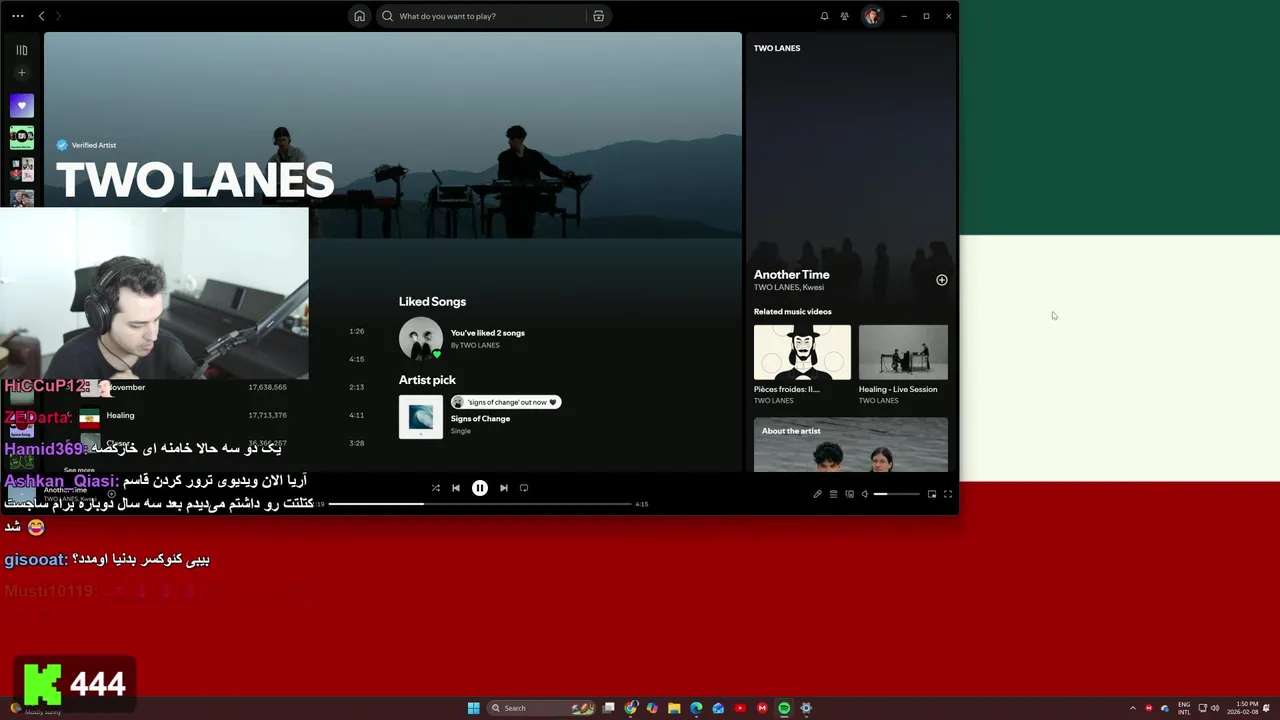Select track row with 17,638,565 plays
The width and height of the screenshot is (1280, 720).
[218, 387]
